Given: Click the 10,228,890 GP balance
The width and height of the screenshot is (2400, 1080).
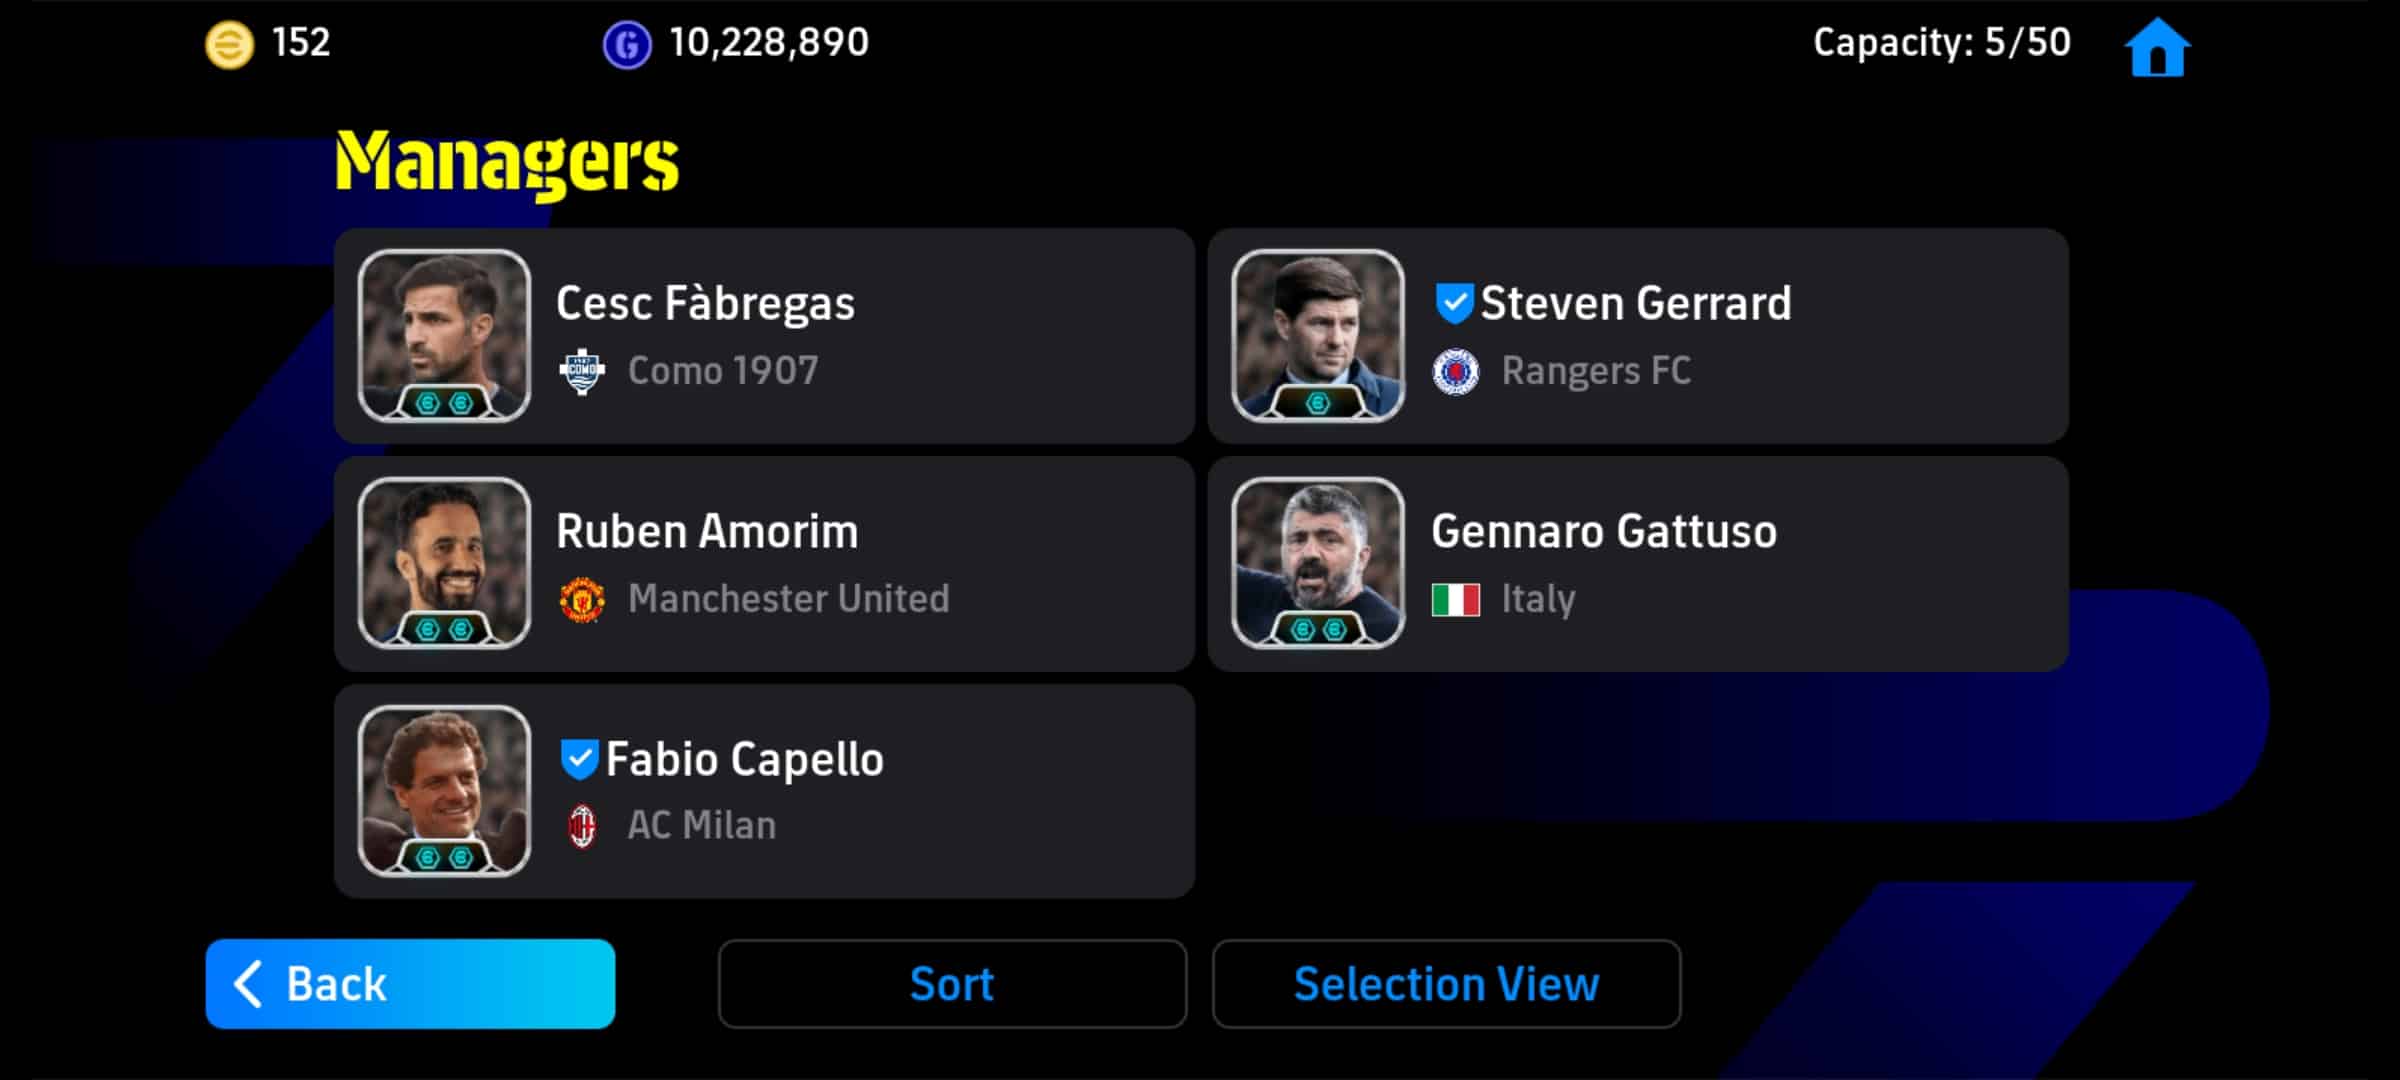Looking at the screenshot, I should click(768, 43).
